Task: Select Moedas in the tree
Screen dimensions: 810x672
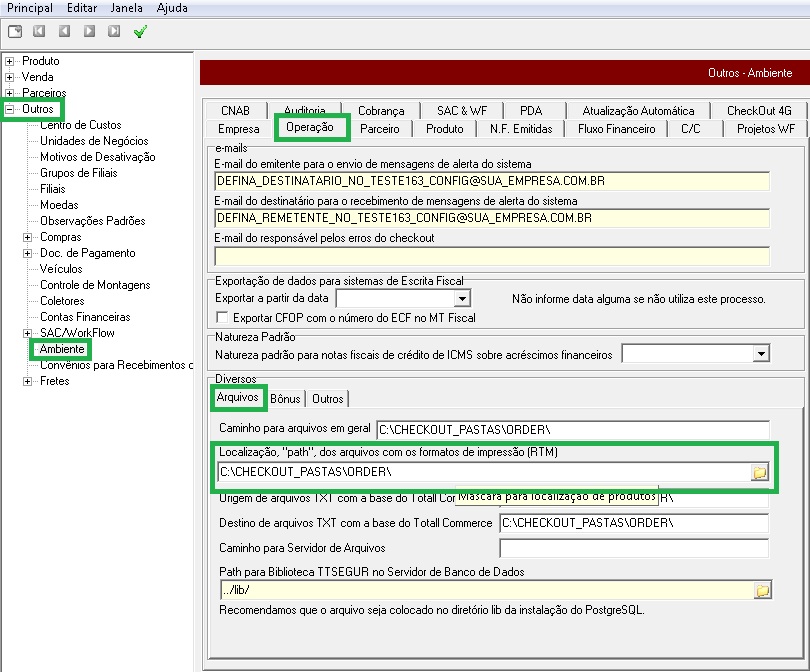Action: coord(59,205)
